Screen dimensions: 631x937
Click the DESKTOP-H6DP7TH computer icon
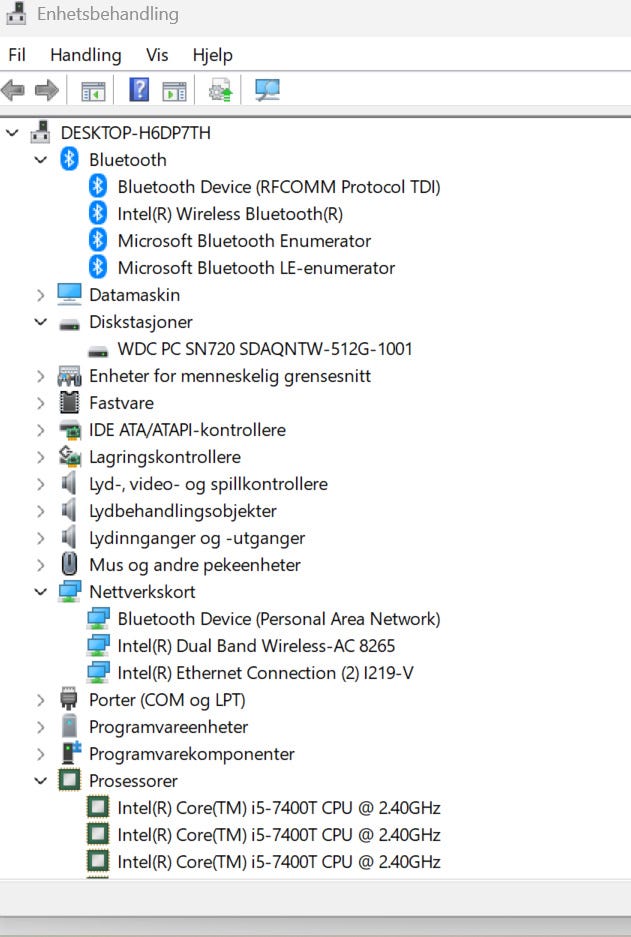(x=41, y=132)
